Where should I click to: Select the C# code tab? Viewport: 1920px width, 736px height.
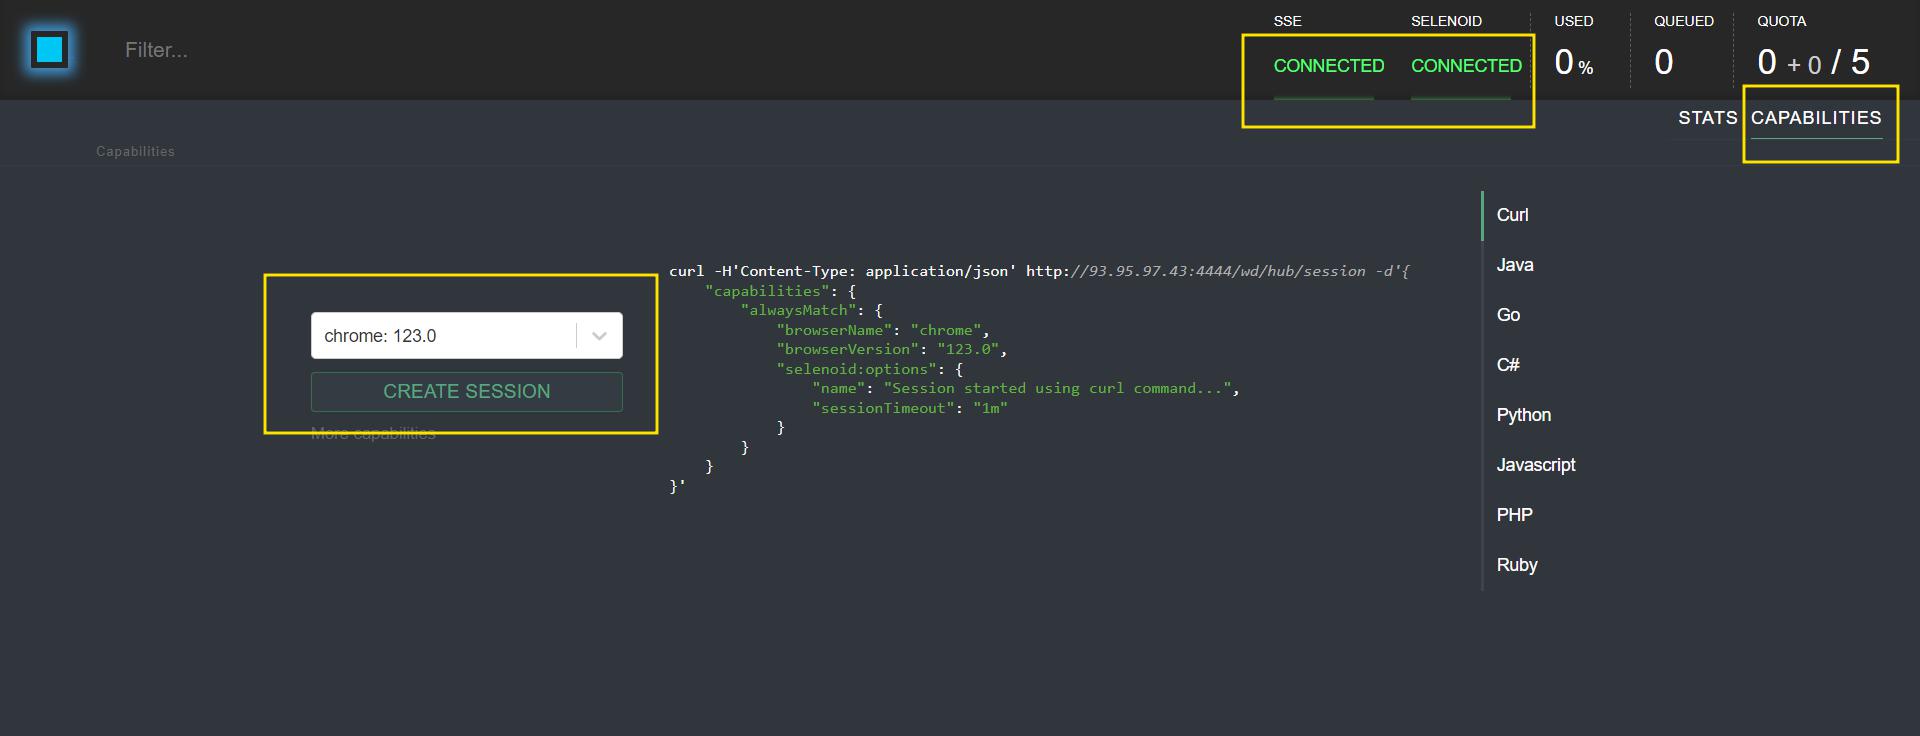1508,365
